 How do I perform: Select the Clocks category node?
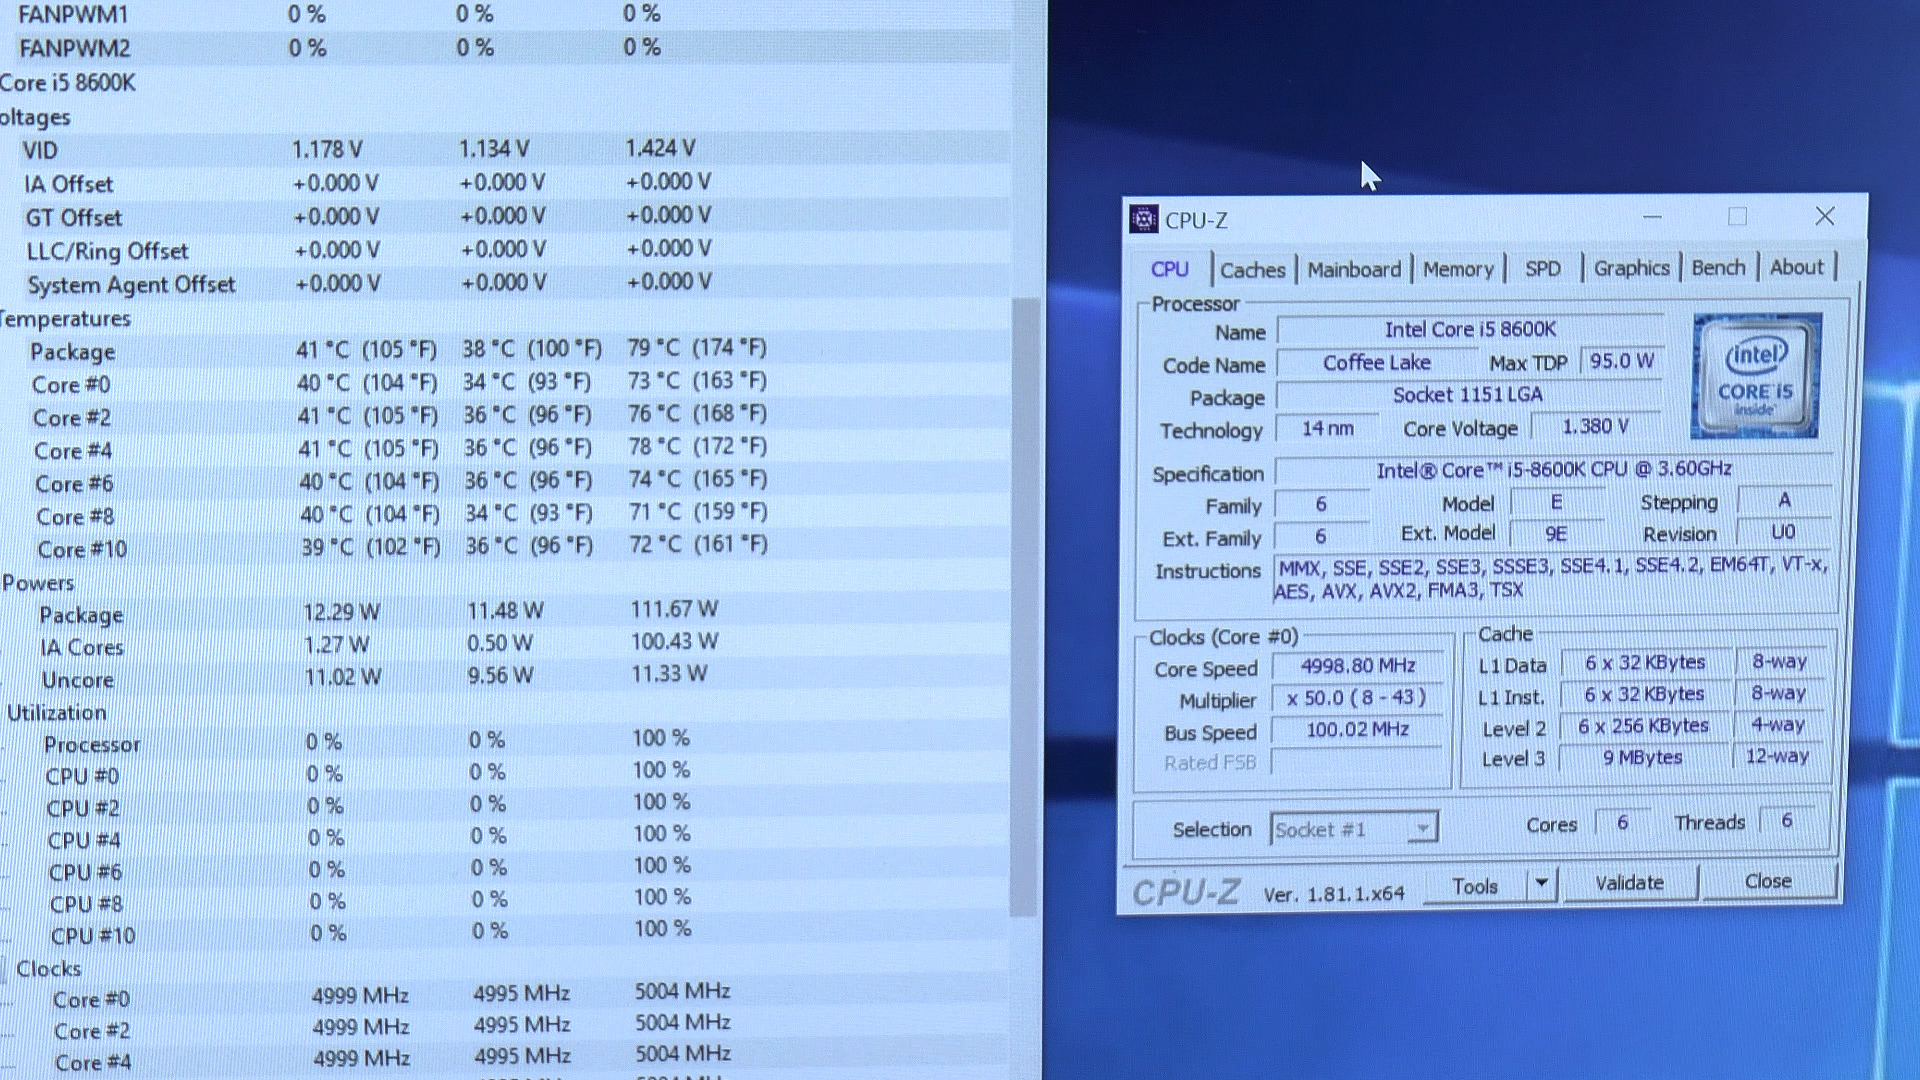click(x=48, y=969)
